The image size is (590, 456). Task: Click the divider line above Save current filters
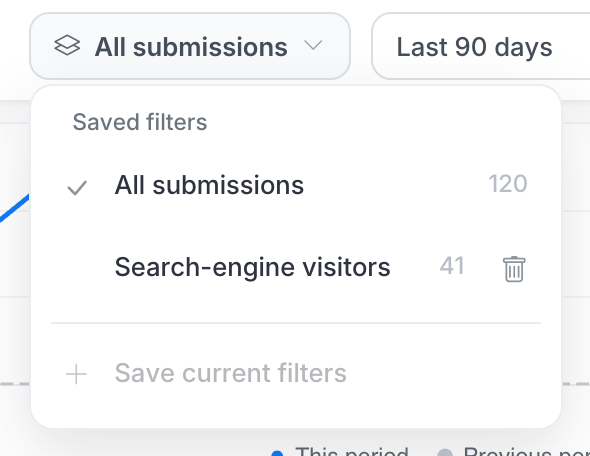tap(296, 323)
